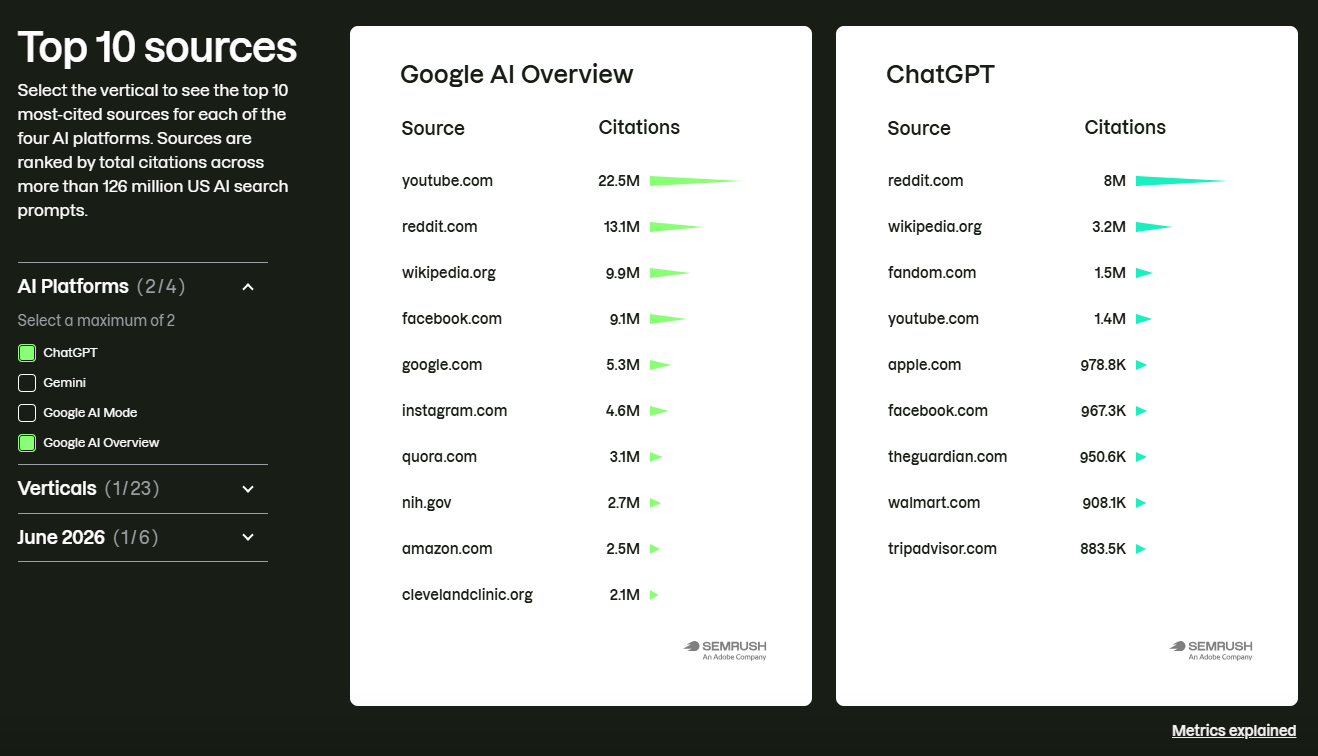The image size is (1318, 756).
Task: Open the Metrics explained link
Action: (x=1234, y=731)
